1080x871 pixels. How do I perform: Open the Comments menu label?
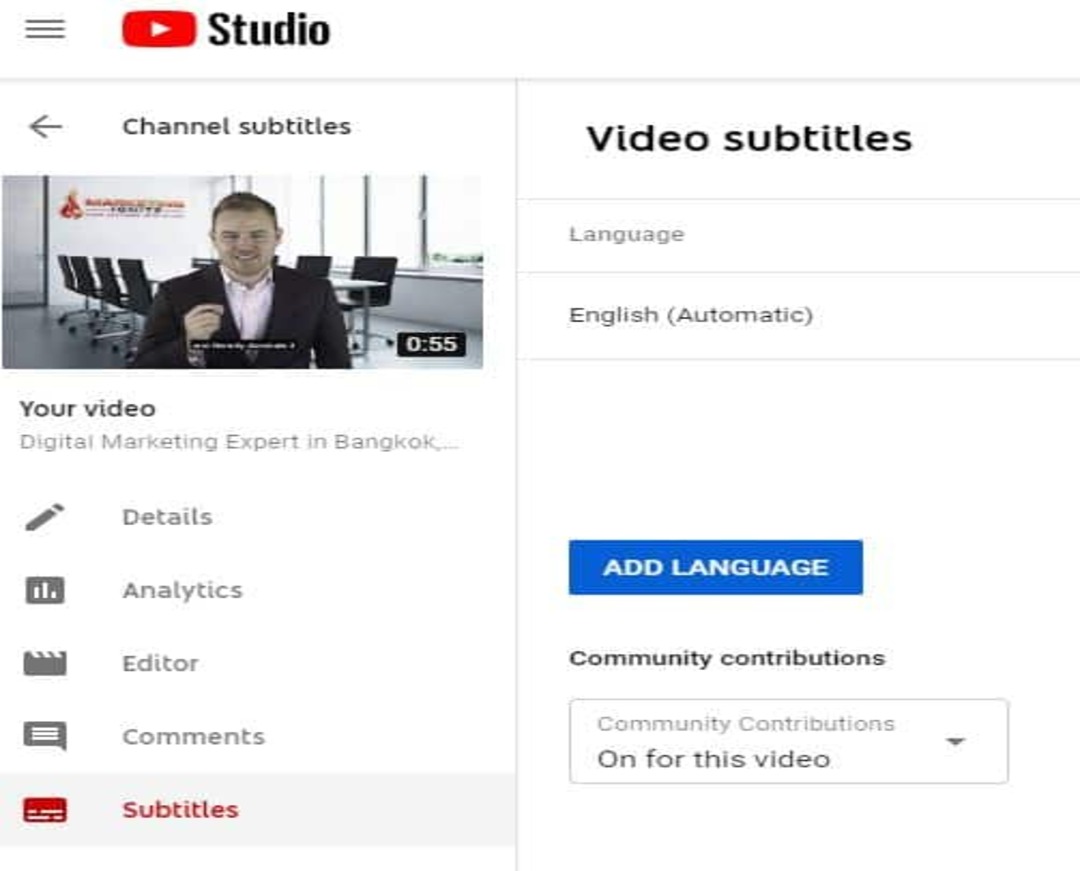tap(193, 737)
